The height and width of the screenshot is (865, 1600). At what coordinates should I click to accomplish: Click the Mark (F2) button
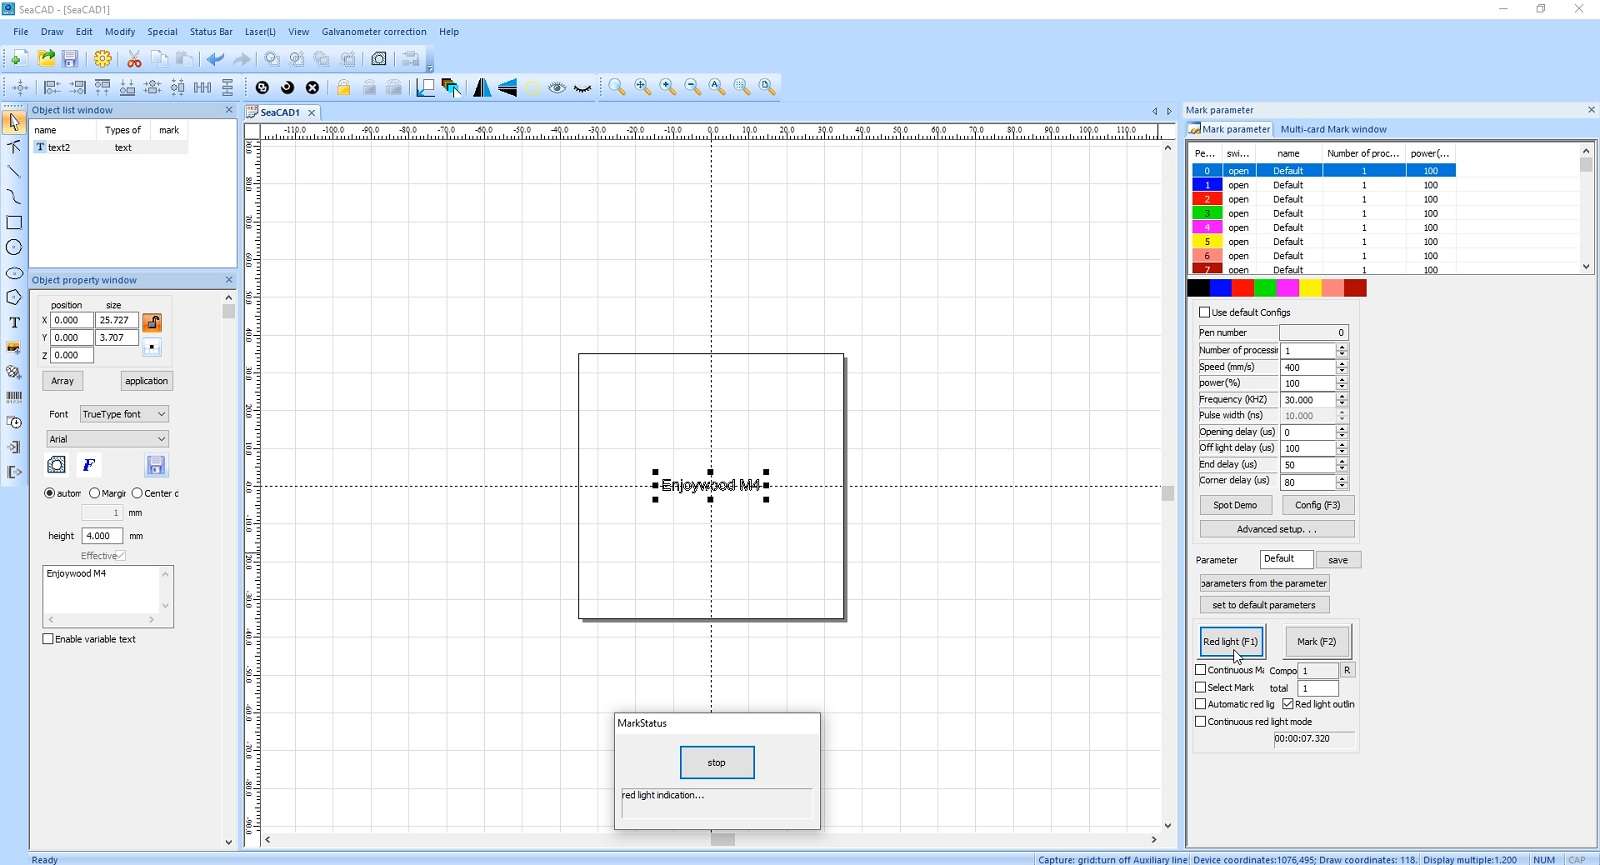(1316, 642)
